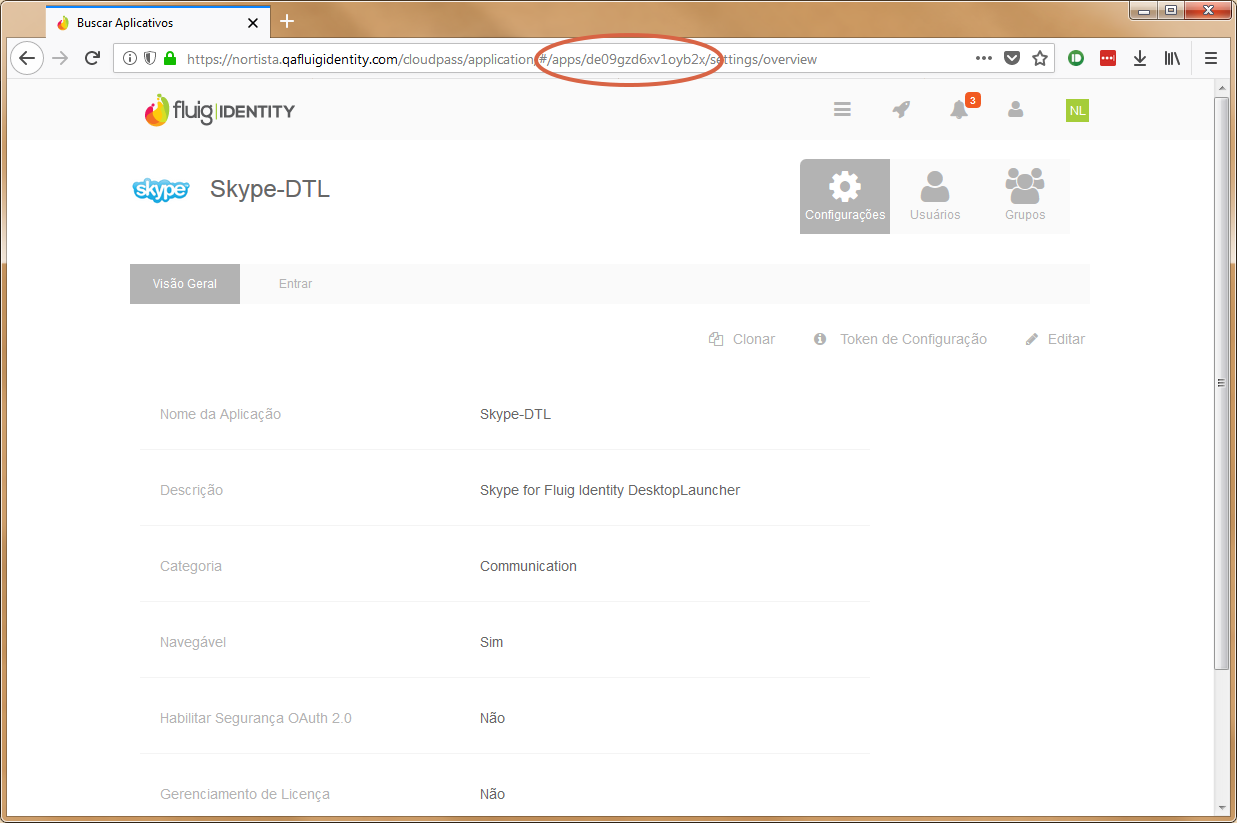The width and height of the screenshot is (1237, 823).
Task: Switch to Usuários section
Action: pos(935,196)
